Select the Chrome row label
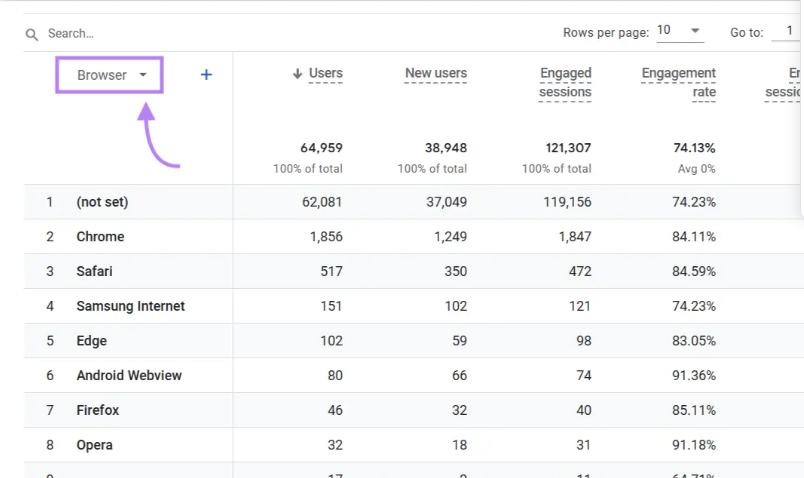The height and width of the screenshot is (478, 804). click(x=100, y=236)
